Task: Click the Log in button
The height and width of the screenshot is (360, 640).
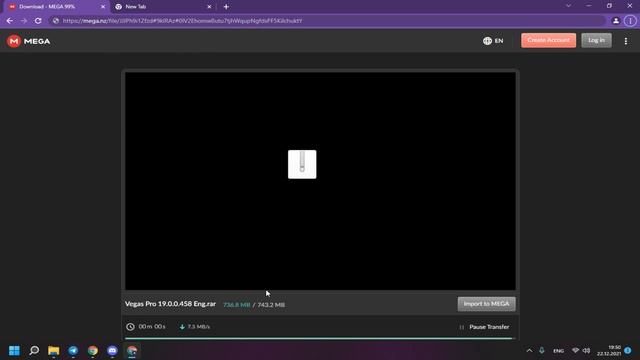Action: pos(596,40)
